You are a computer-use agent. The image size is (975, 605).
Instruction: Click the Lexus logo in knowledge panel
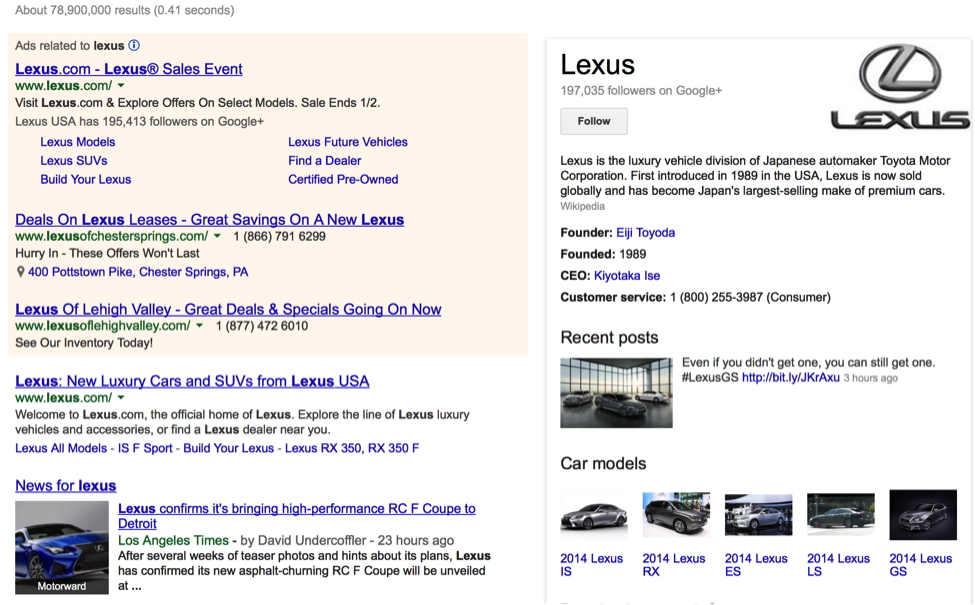[x=900, y=87]
